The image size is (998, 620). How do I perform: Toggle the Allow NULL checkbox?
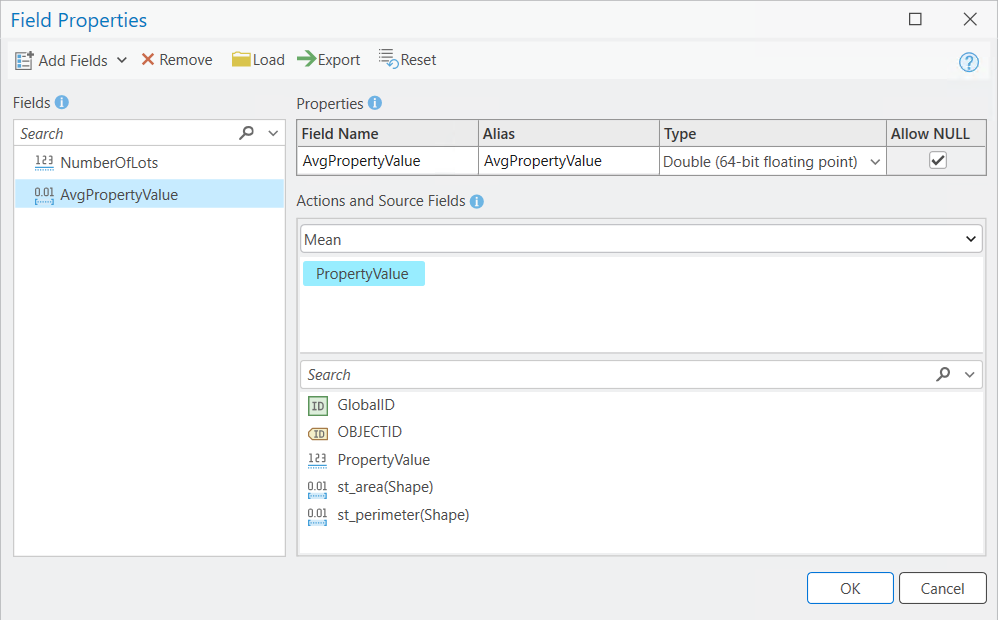[937, 161]
